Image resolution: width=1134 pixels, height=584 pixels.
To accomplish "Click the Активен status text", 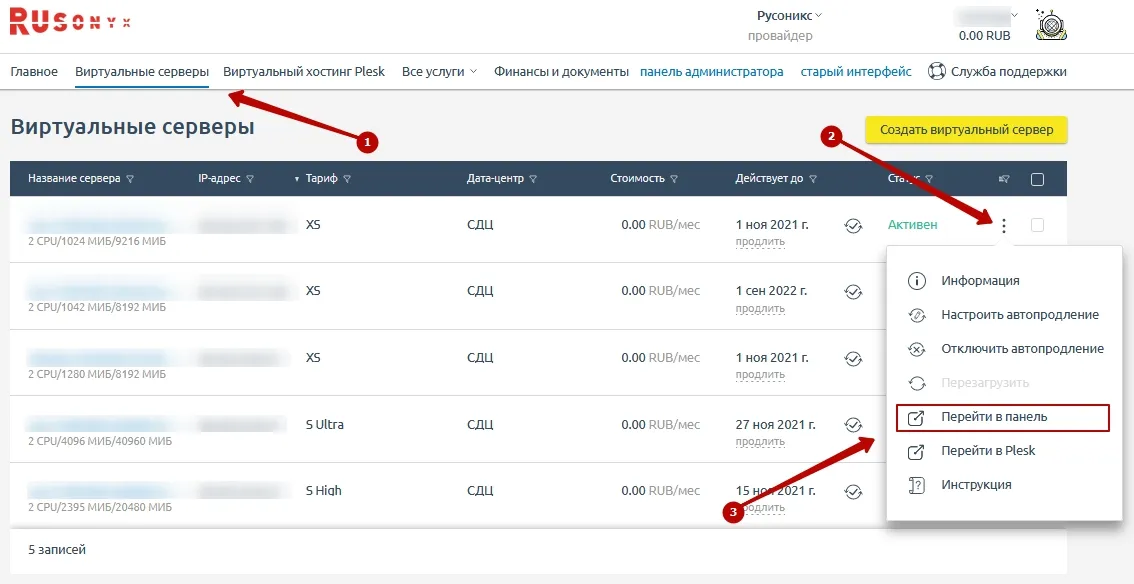I will [913, 225].
